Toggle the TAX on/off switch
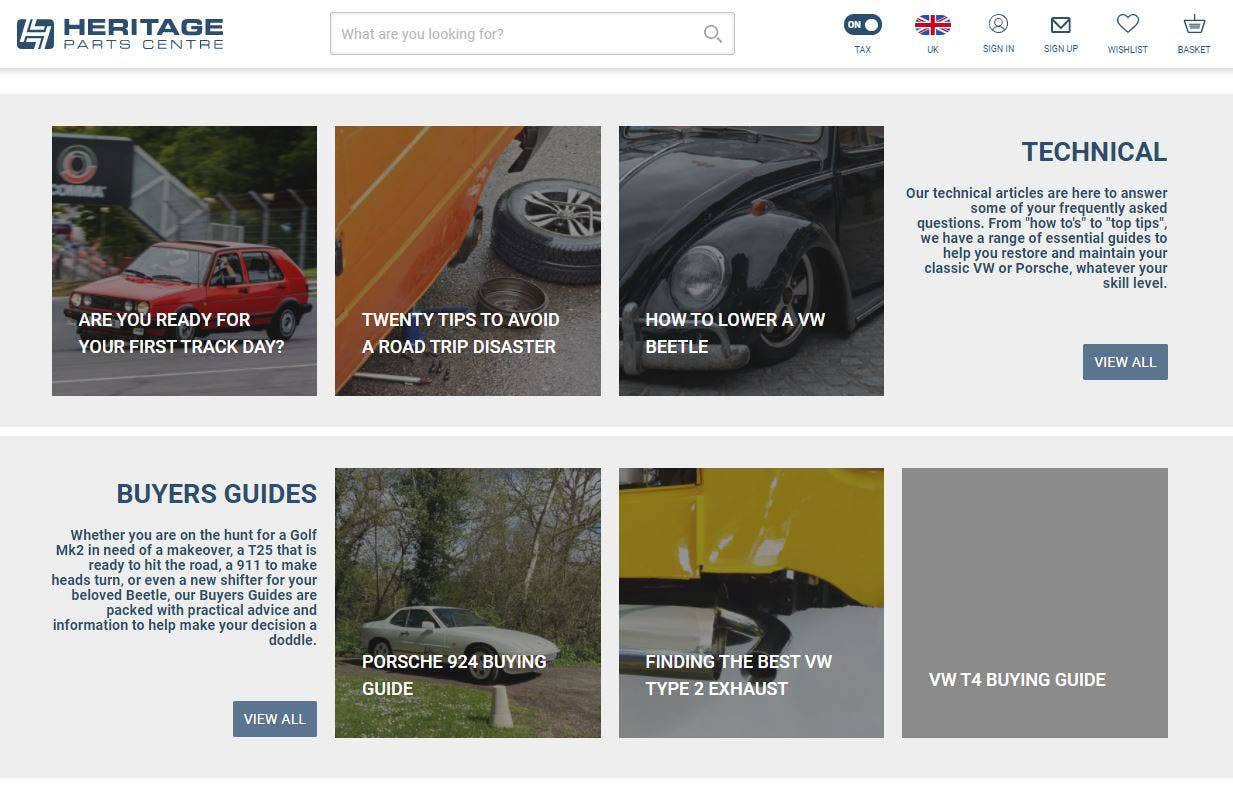 pyautogui.click(x=863, y=25)
